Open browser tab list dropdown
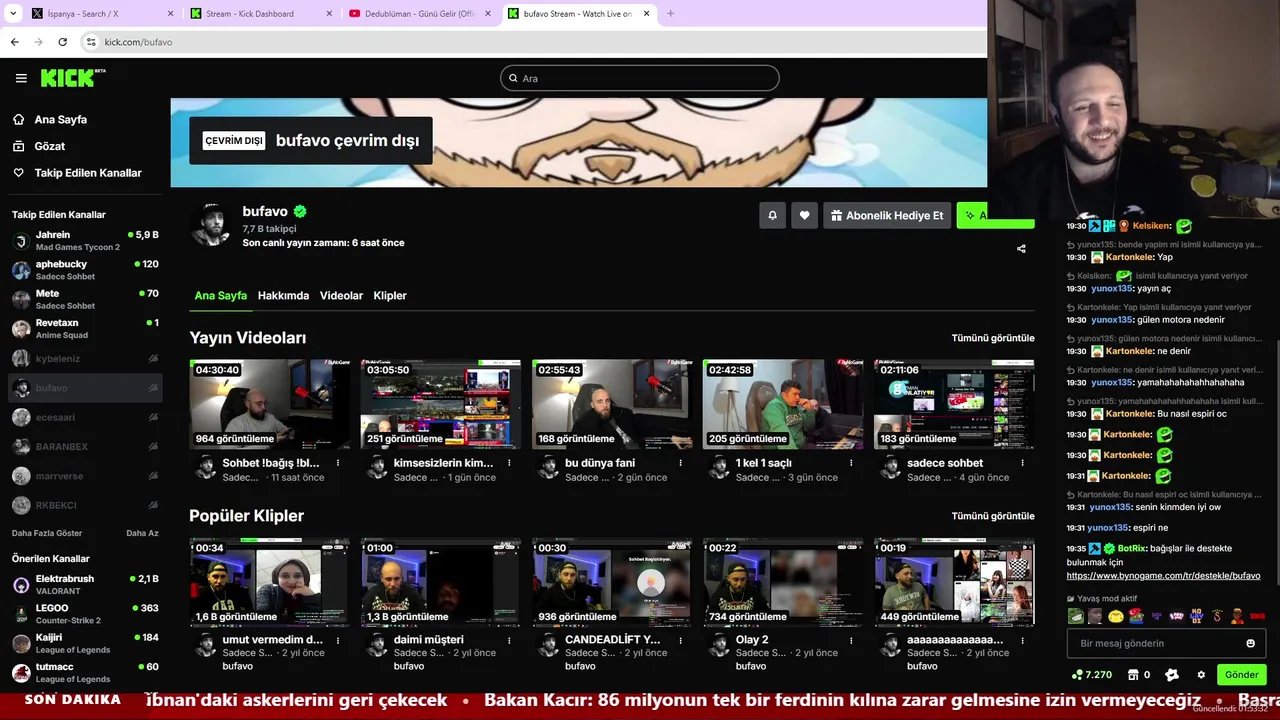Viewport: 1280px width, 720px height. coord(13,14)
